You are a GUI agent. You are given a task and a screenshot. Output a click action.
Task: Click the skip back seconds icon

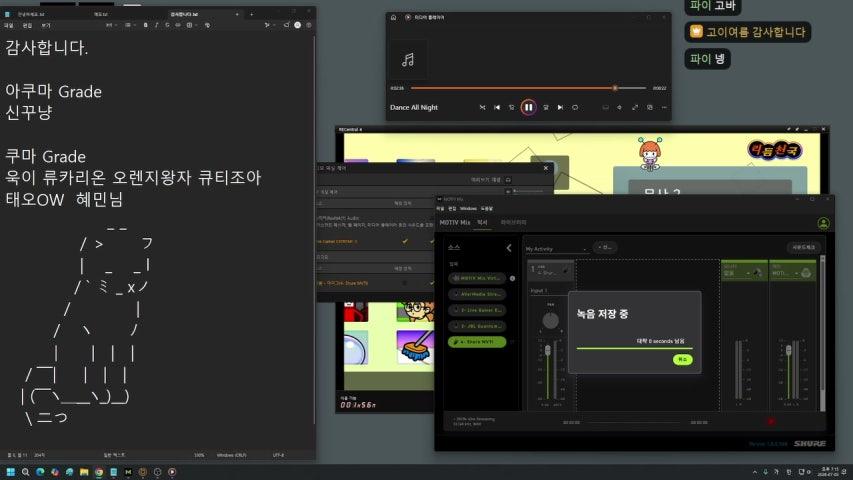click(511, 108)
